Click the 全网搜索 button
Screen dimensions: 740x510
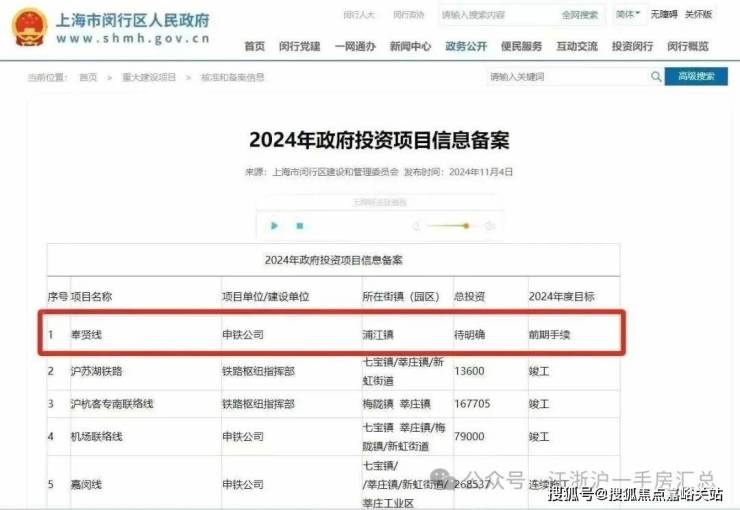click(x=579, y=15)
